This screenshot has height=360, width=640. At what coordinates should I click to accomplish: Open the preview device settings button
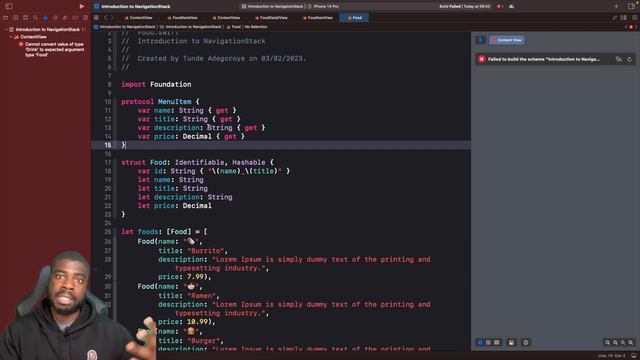[x=511, y=342]
